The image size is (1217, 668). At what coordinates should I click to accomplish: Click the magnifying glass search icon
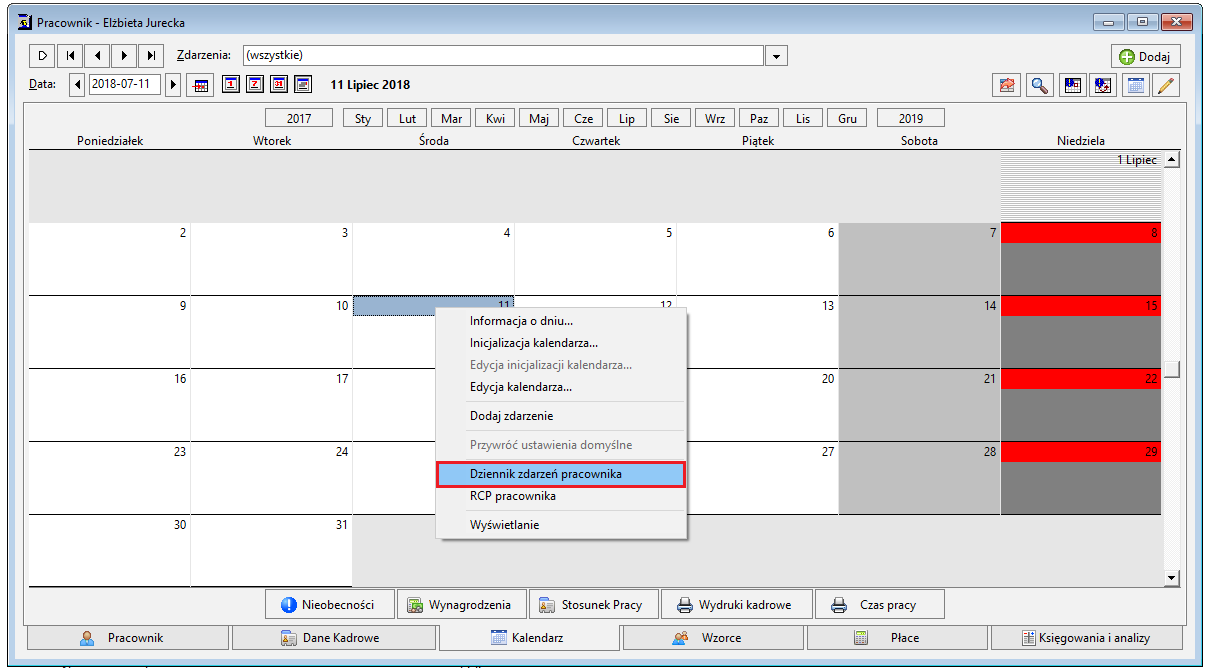1041,85
